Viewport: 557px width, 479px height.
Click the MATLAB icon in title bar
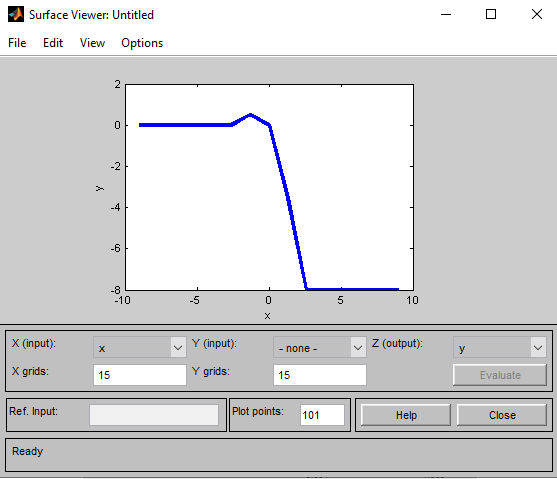pos(16,15)
